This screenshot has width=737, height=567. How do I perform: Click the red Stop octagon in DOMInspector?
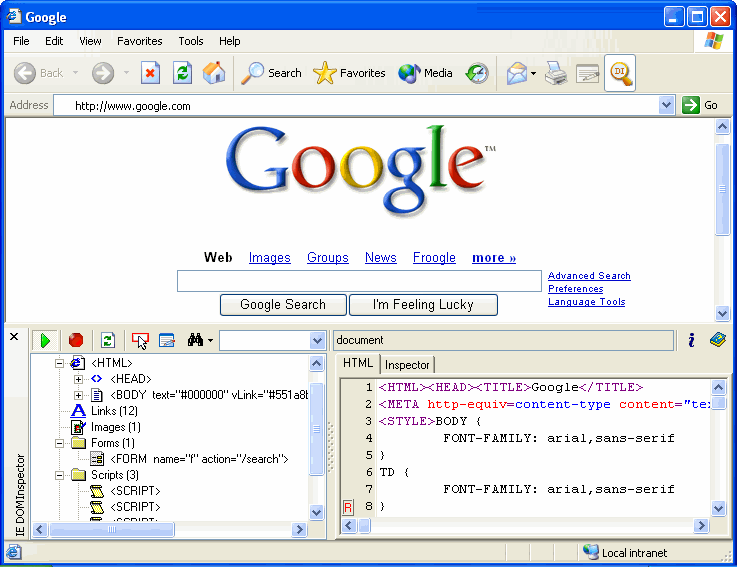point(76,340)
